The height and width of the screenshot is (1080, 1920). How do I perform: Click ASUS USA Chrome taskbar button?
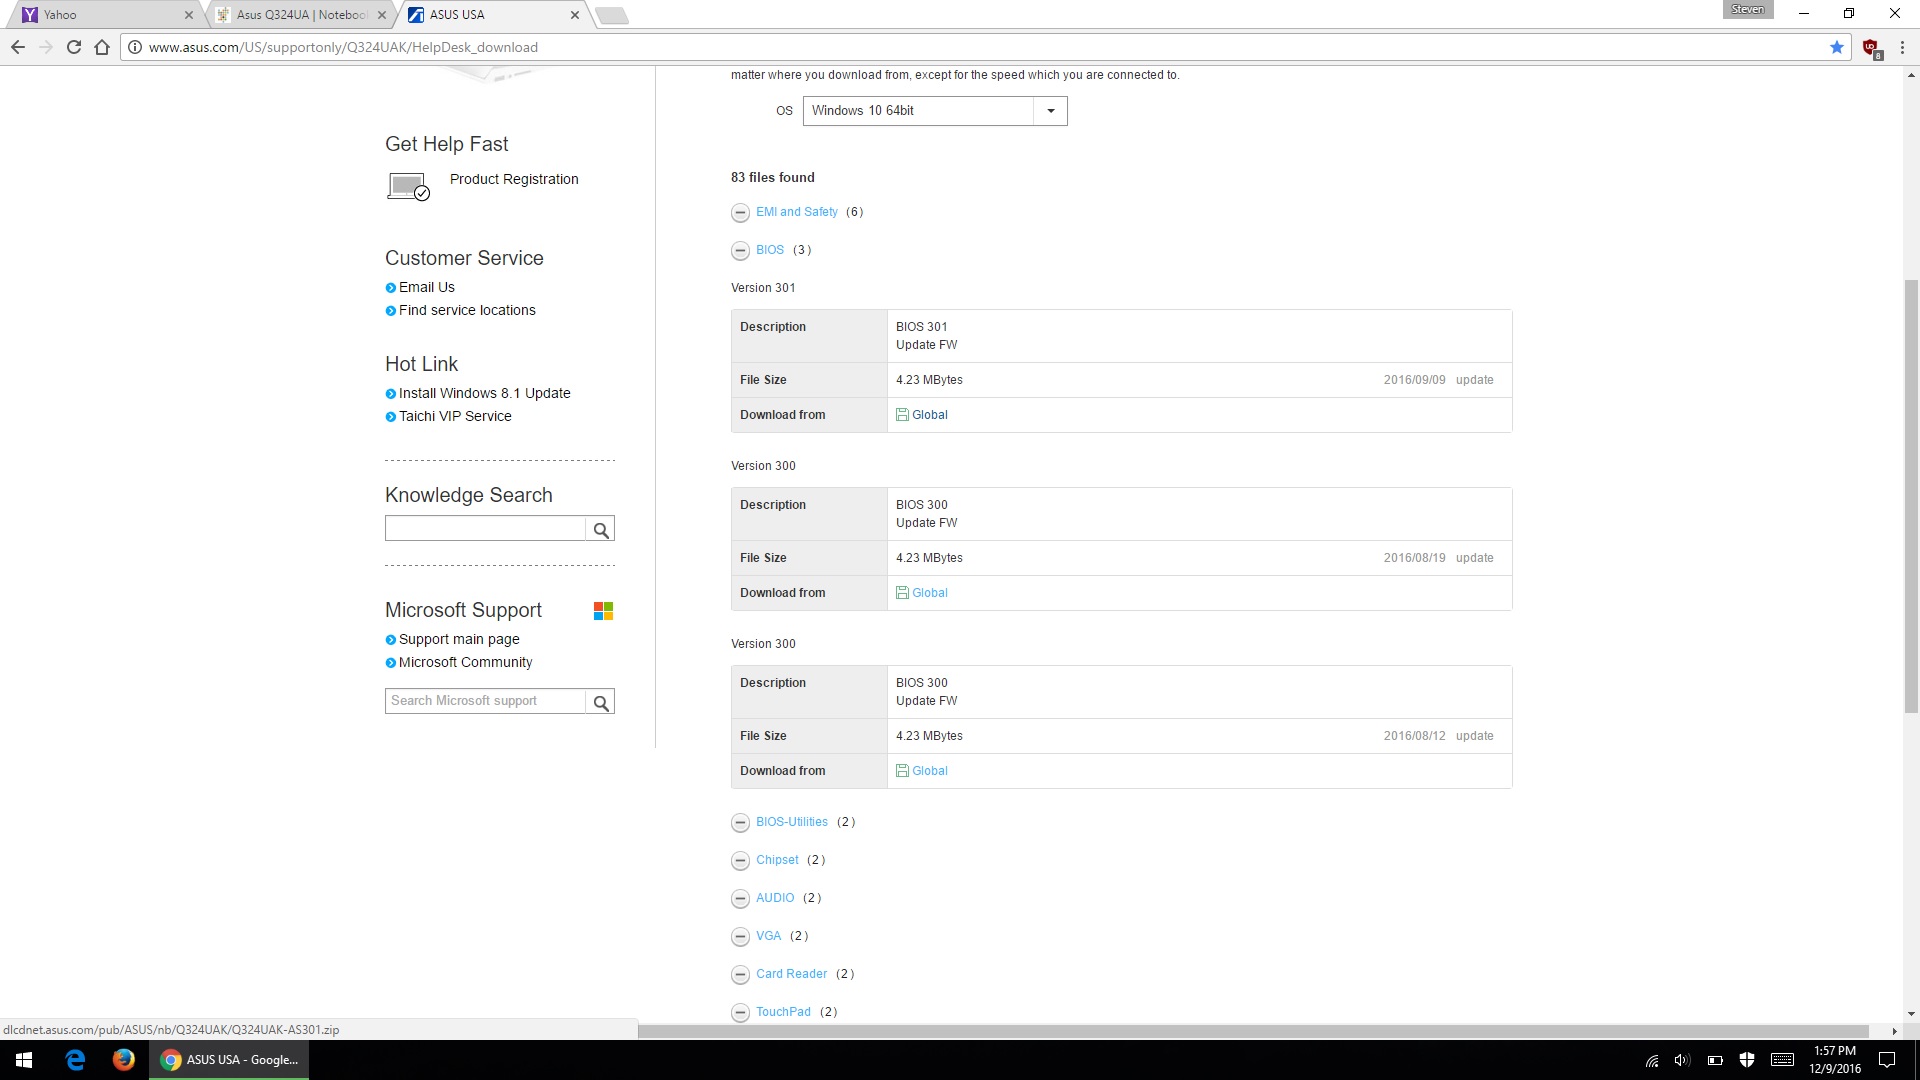pyautogui.click(x=230, y=1060)
